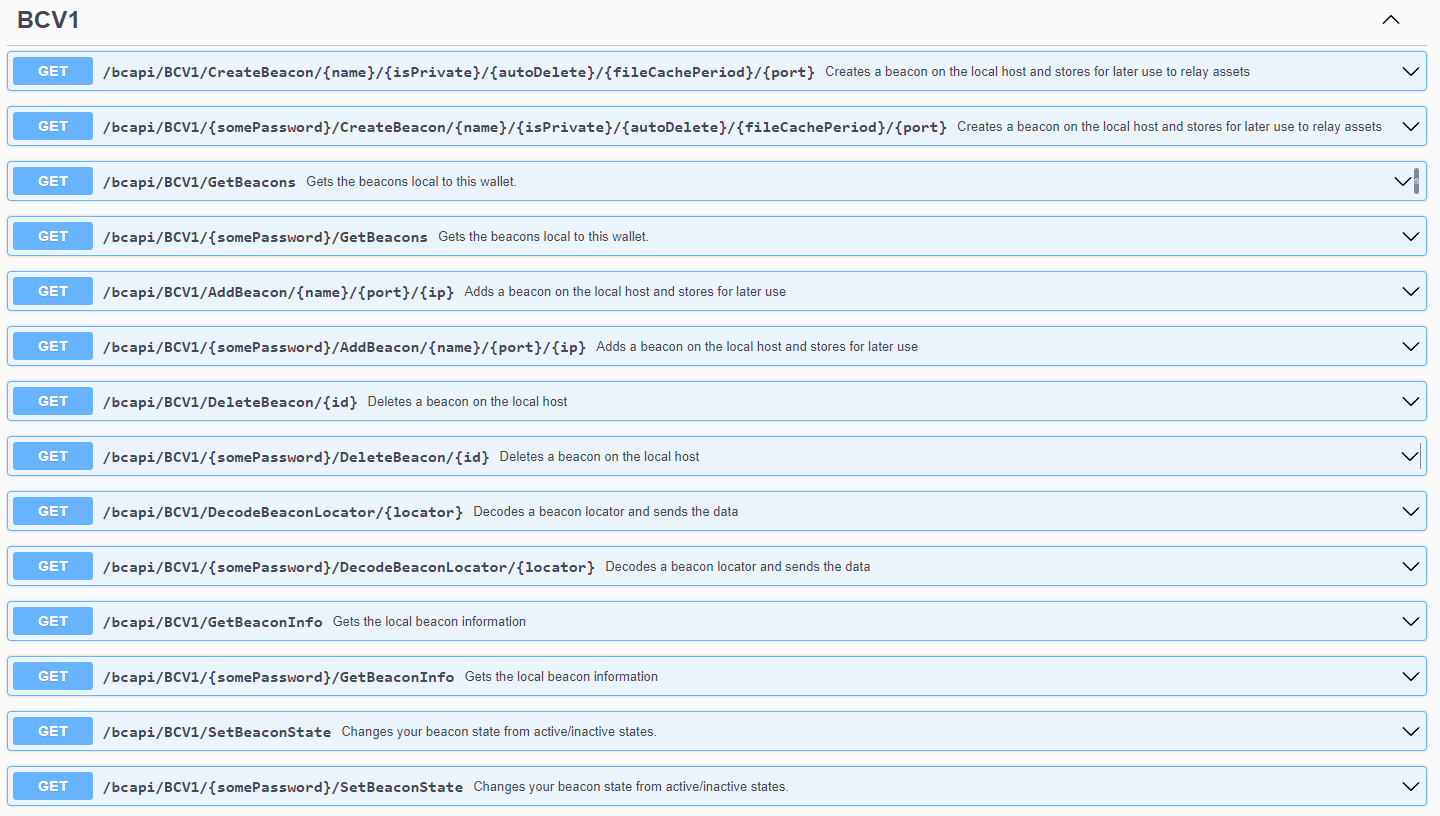Image resolution: width=1440 pixels, height=816 pixels.
Task: Select path /bcapi/BCV1/DeleteBeacon/{id}
Action: pos(230,402)
